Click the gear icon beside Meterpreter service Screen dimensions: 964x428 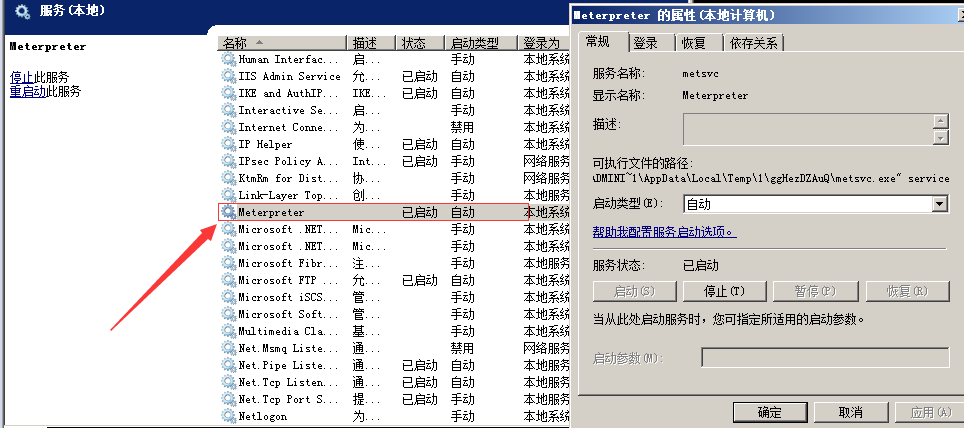click(229, 212)
